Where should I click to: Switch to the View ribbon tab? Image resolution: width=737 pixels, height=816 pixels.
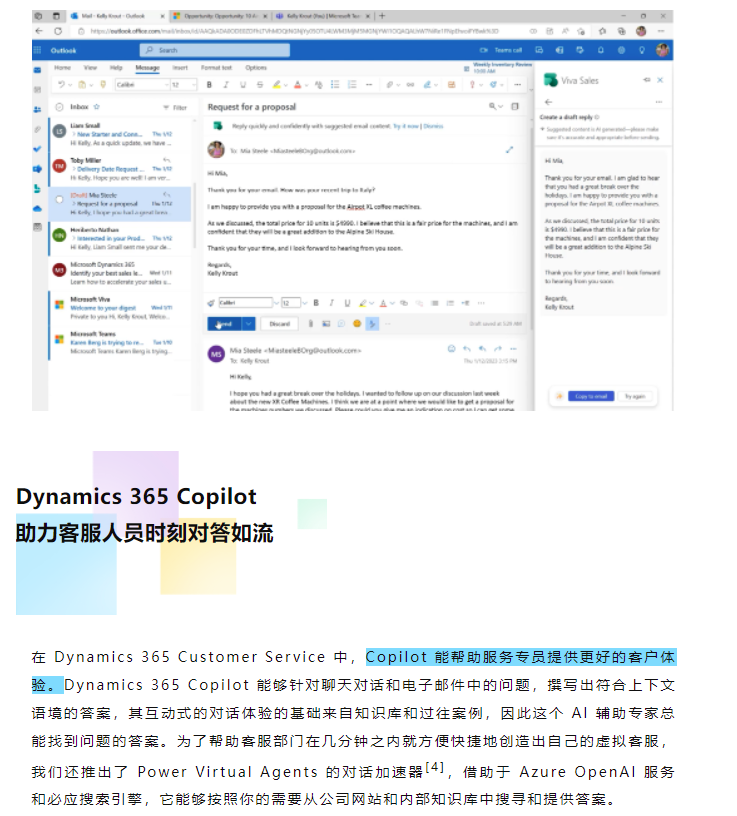click(x=90, y=68)
